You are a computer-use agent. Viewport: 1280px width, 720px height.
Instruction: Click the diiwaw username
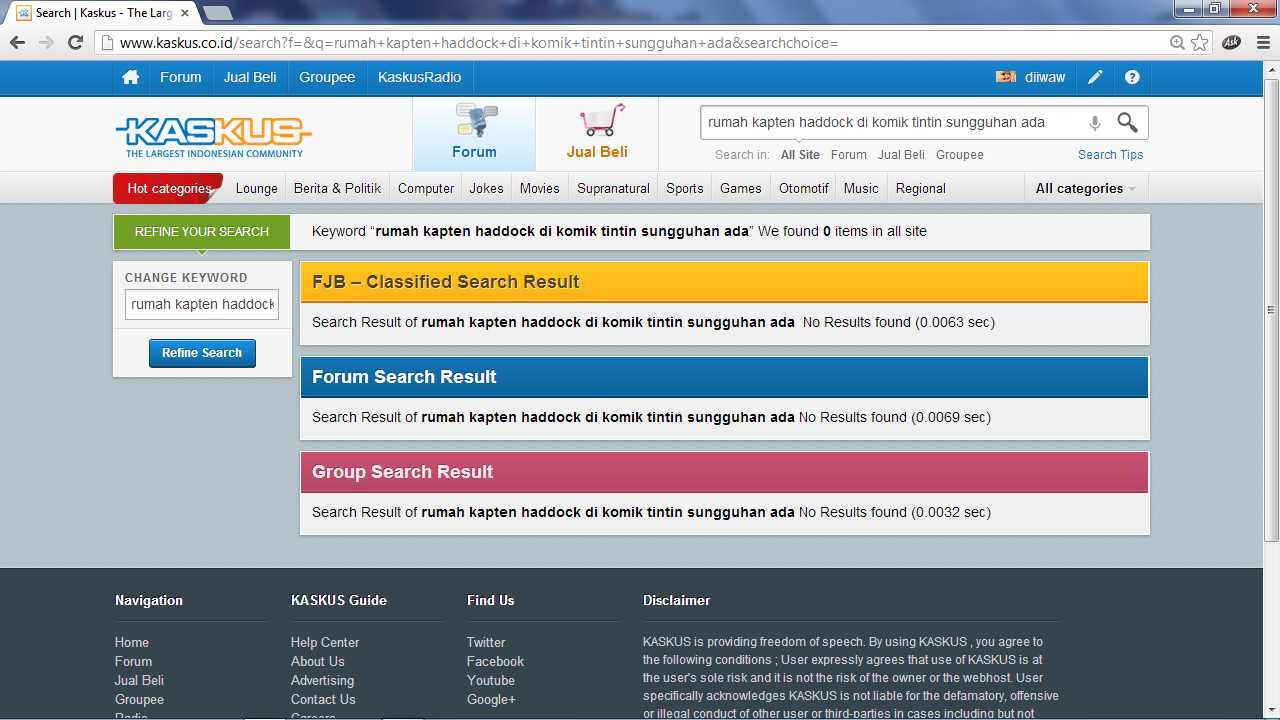pos(1045,77)
